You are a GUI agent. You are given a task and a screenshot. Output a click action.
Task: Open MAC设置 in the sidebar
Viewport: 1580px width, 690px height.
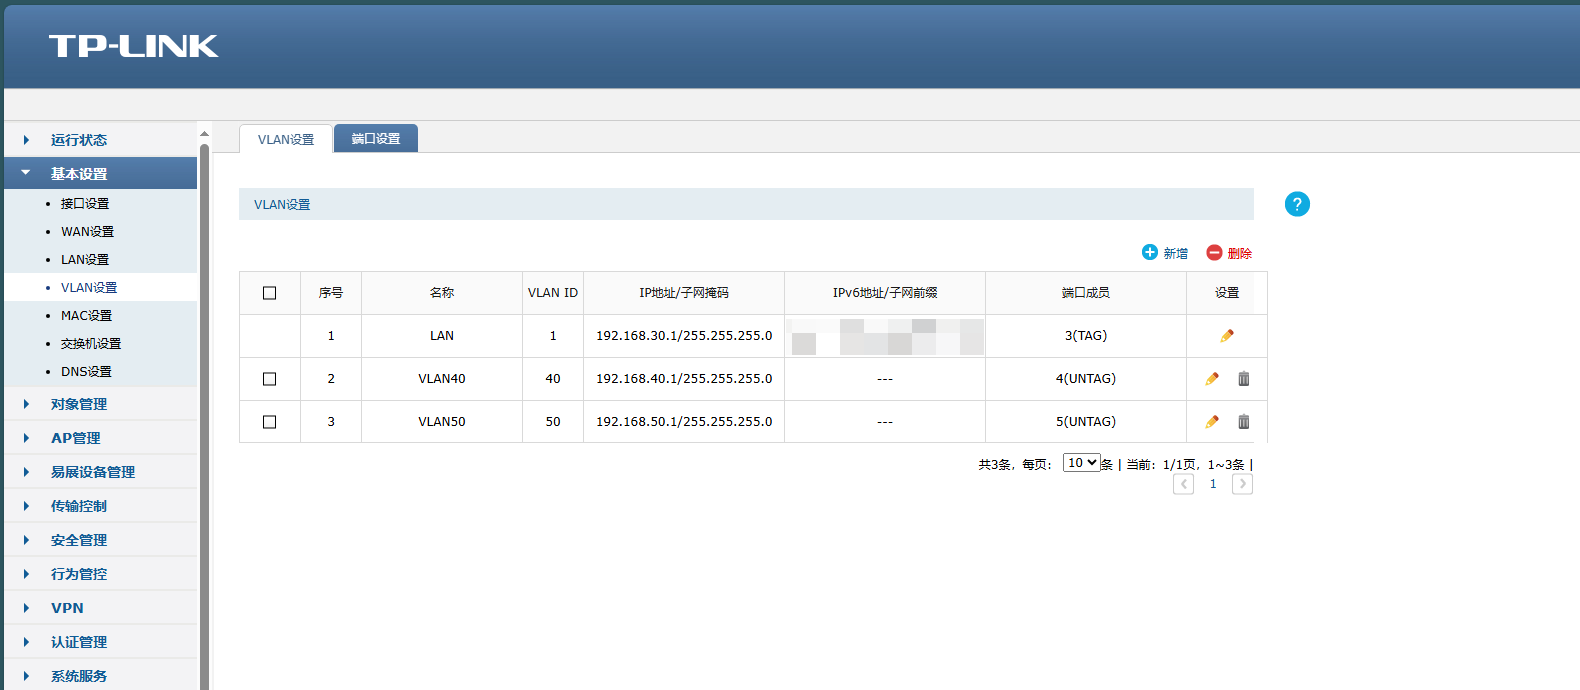tap(86, 315)
